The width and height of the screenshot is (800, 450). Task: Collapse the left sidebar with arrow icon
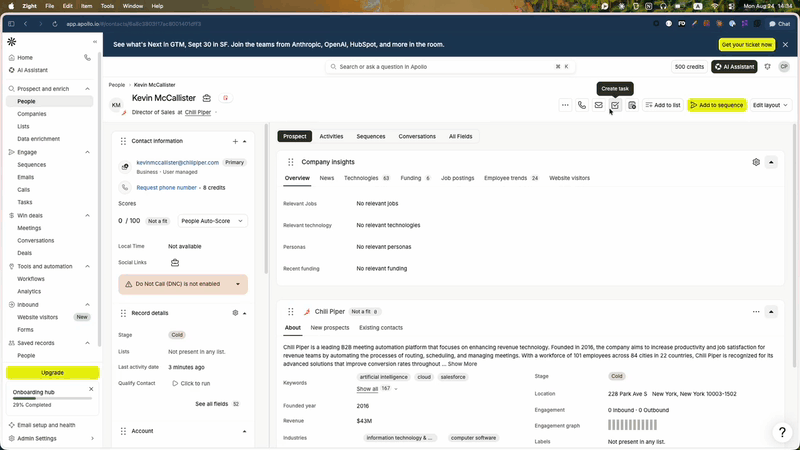tap(95, 42)
